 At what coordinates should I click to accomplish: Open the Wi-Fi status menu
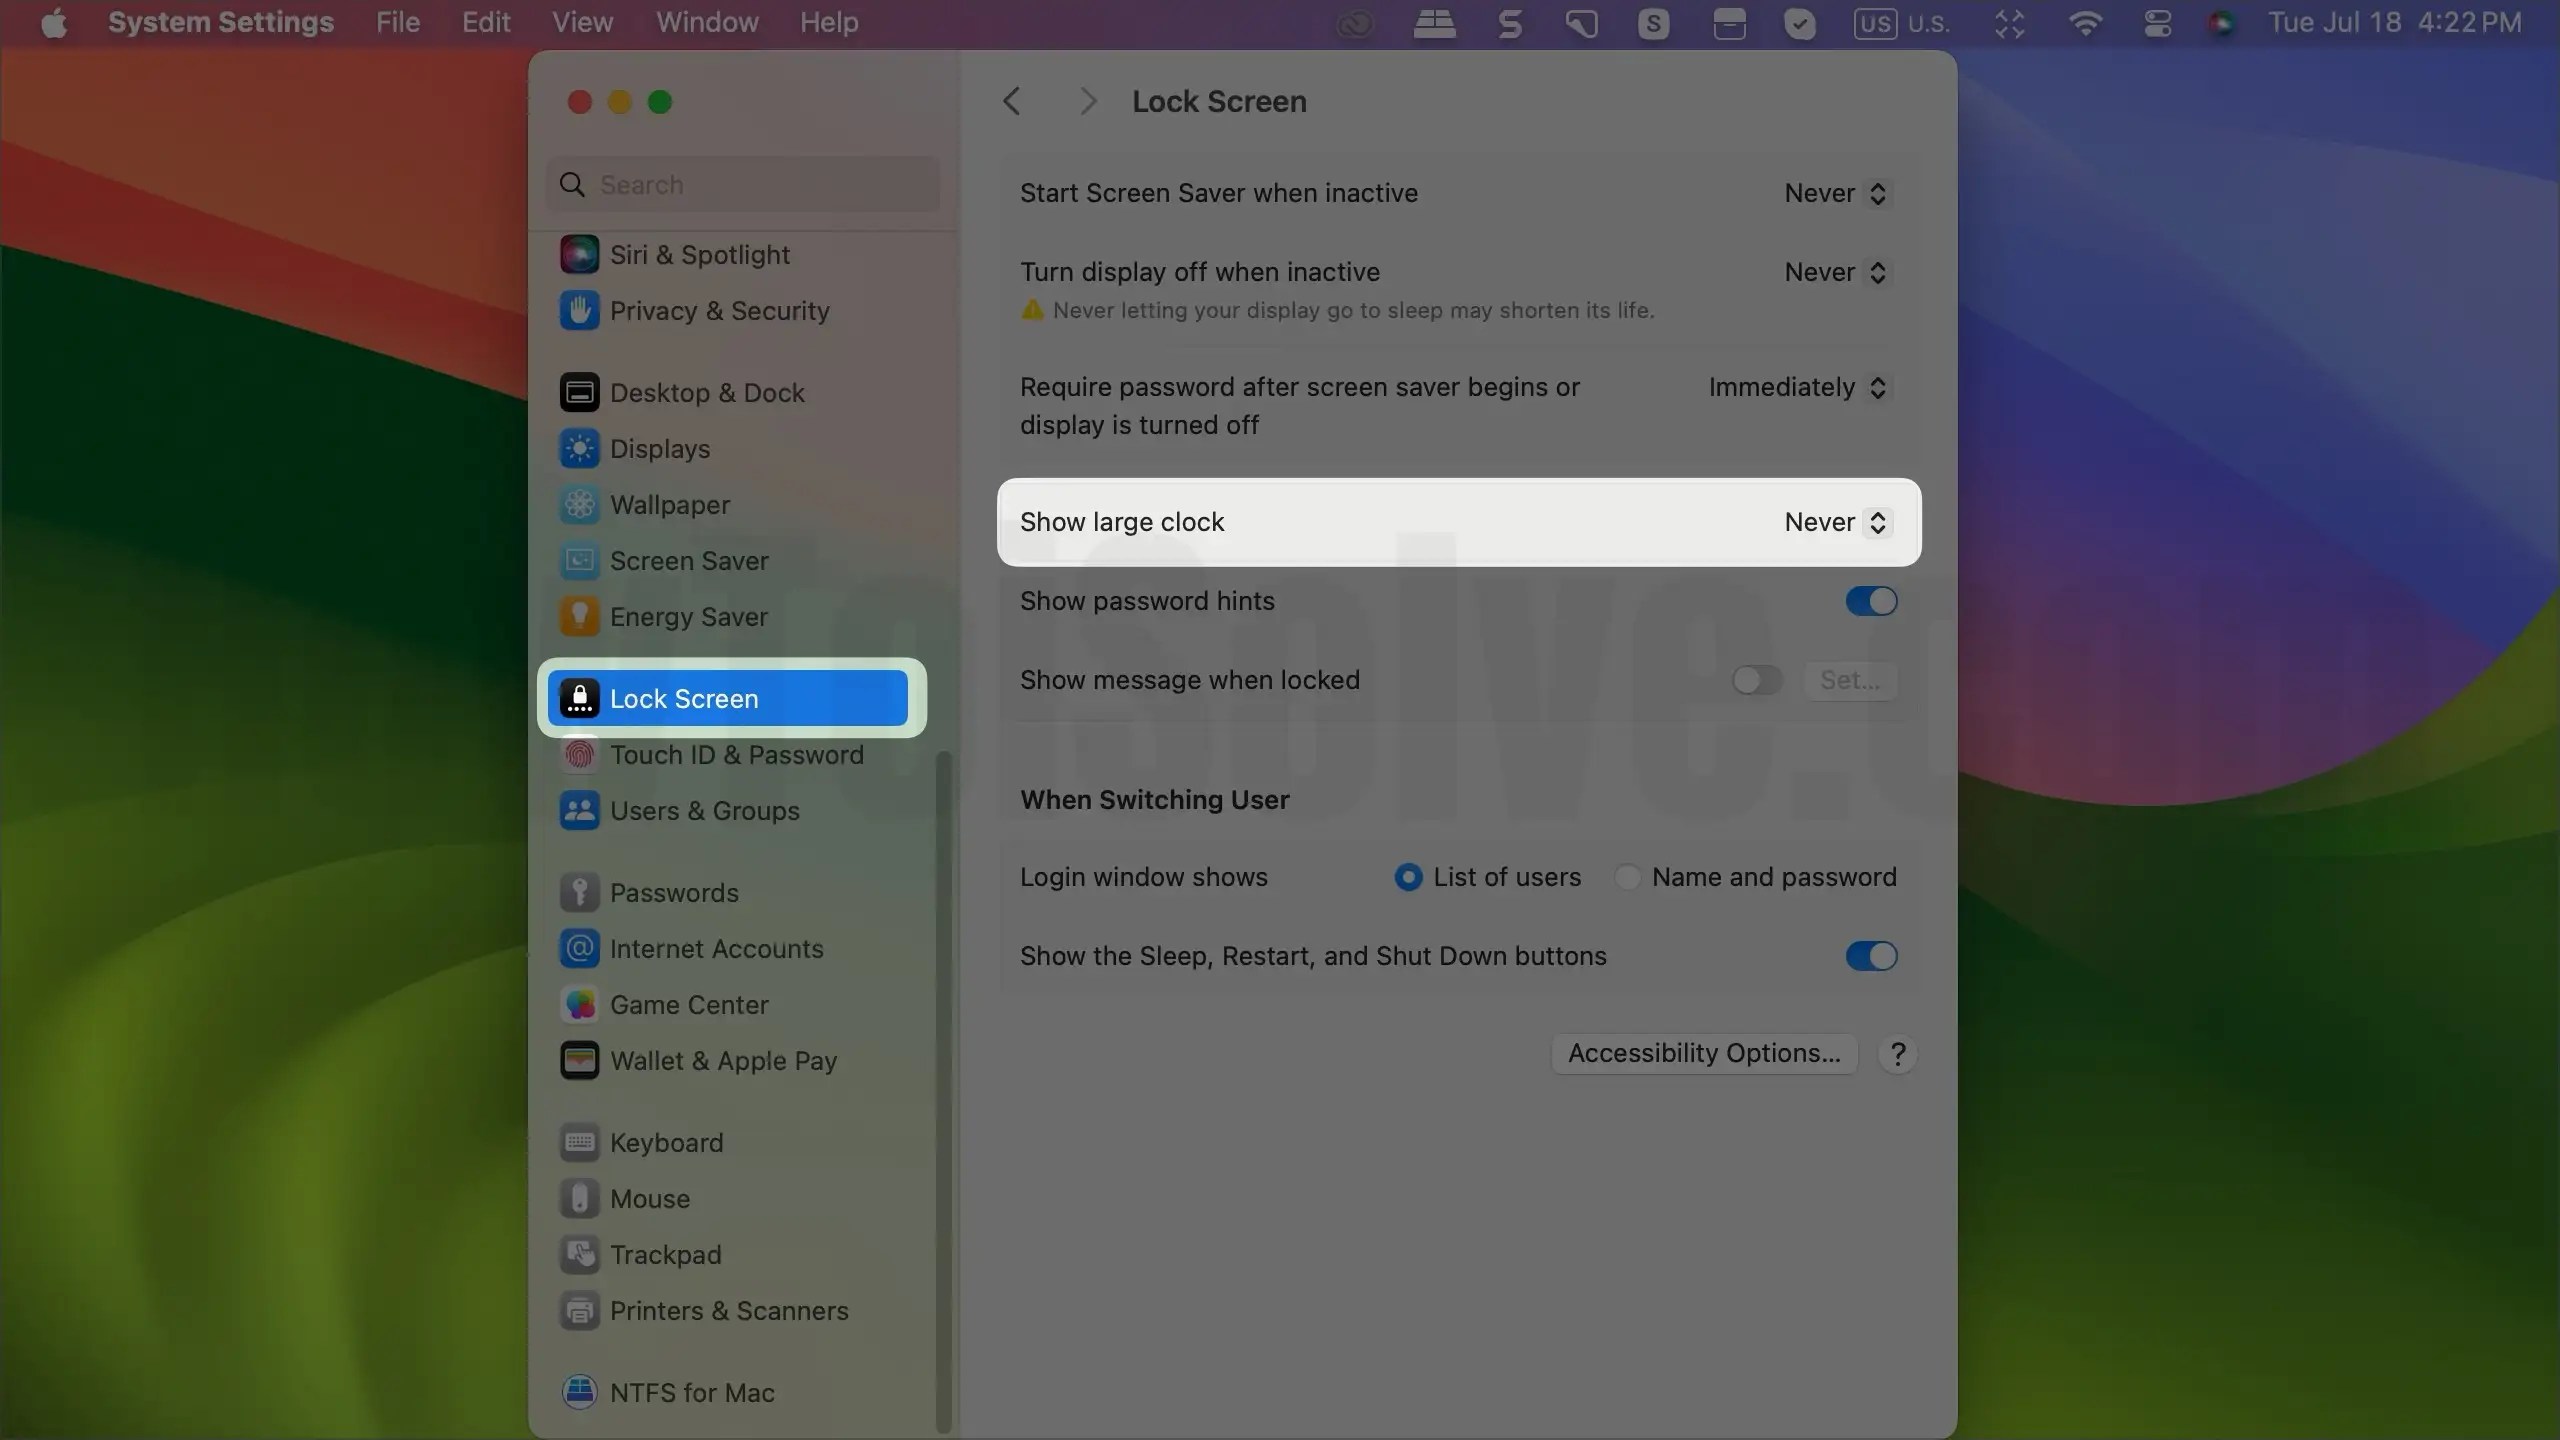2085,23
